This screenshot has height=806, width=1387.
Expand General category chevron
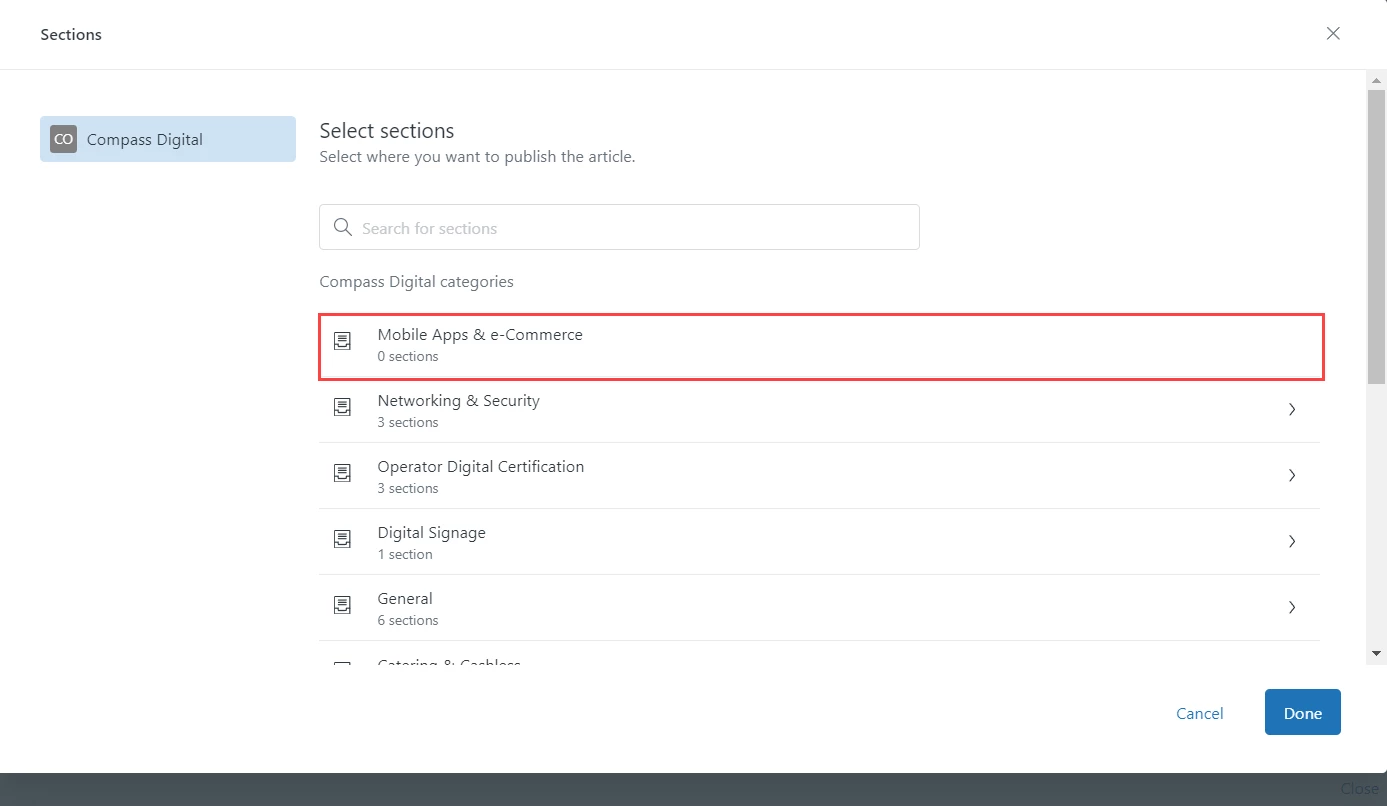click(1292, 607)
